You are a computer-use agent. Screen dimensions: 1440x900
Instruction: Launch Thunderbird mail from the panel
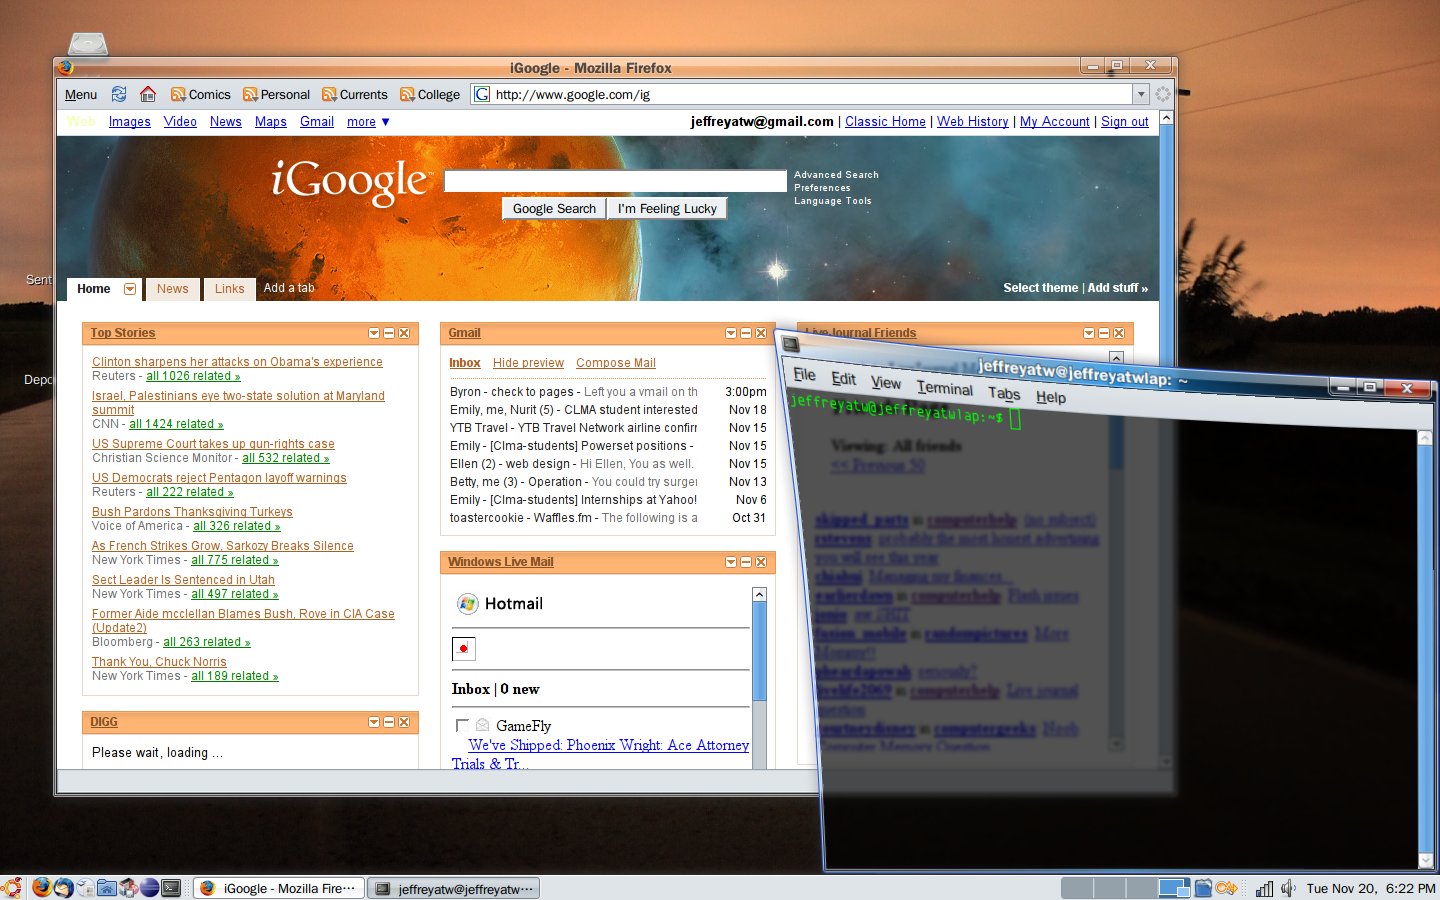(63, 887)
